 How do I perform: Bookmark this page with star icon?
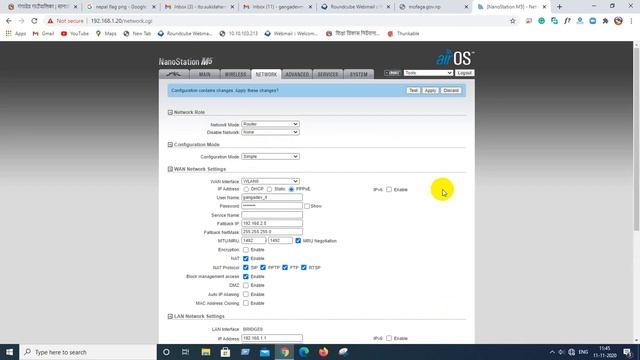pos(513,21)
